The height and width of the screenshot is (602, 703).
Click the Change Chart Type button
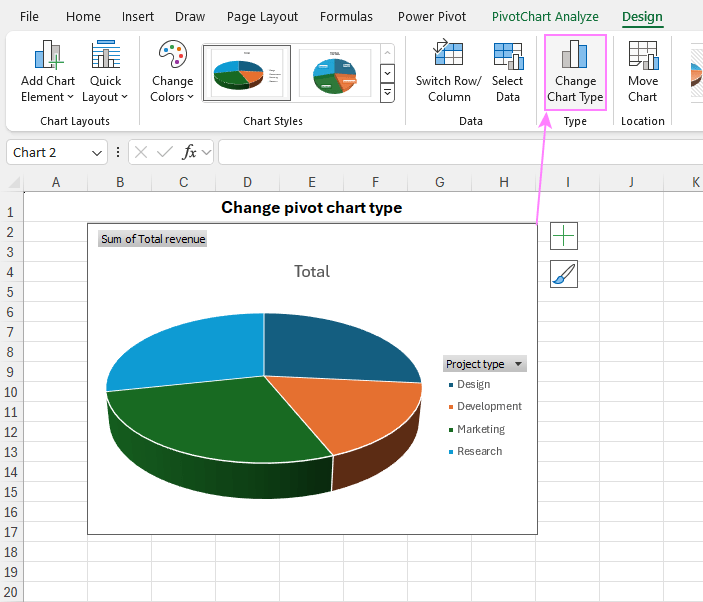[575, 72]
